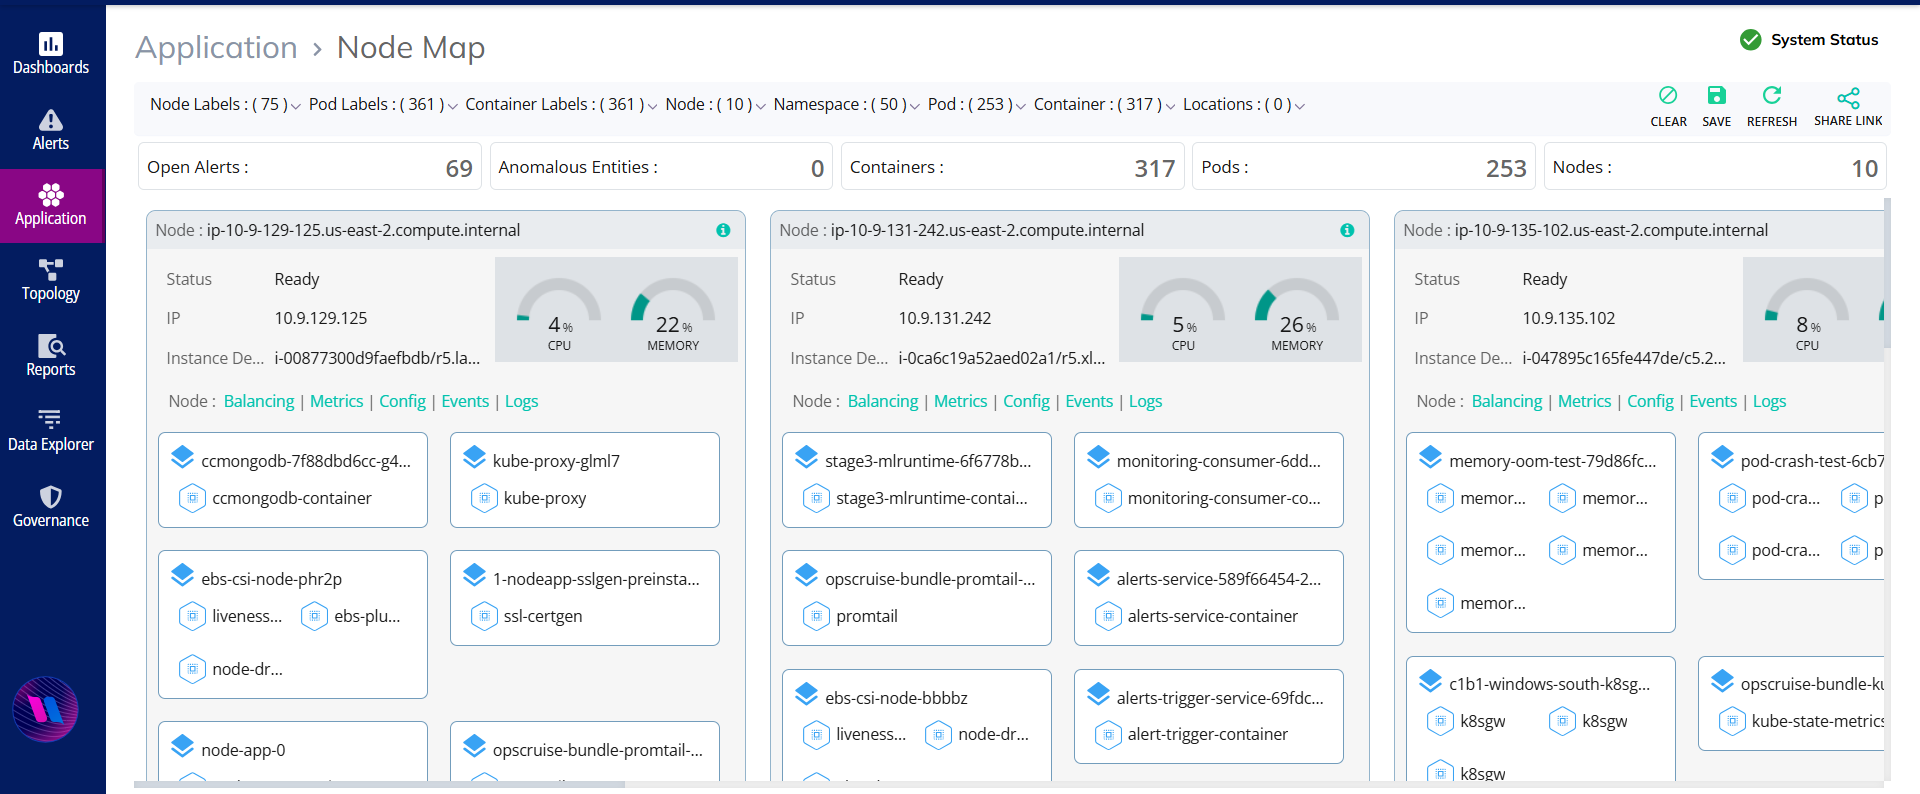Open Balancing for node ip-10-9-135-102

1507,401
